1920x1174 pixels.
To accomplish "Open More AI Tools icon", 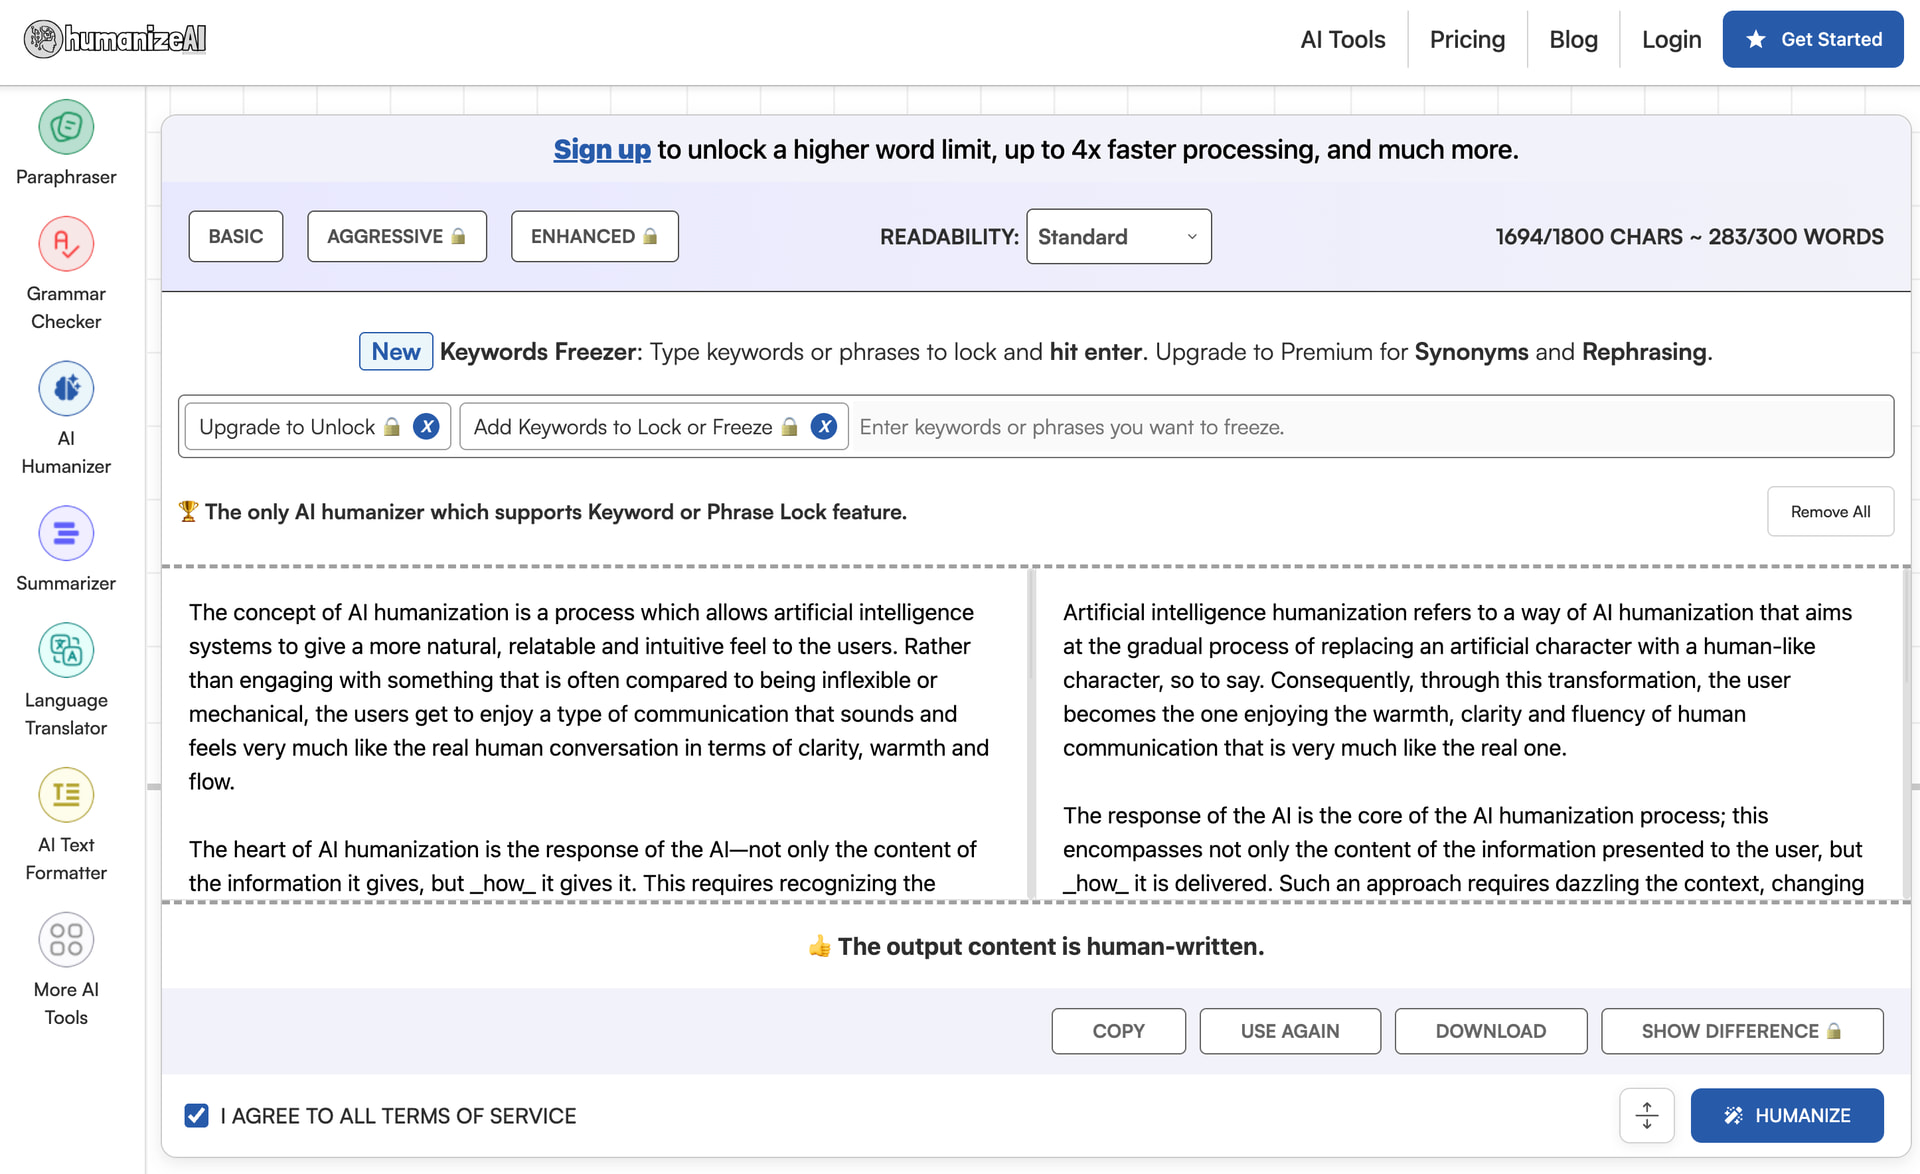I will pyautogui.click(x=66, y=940).
